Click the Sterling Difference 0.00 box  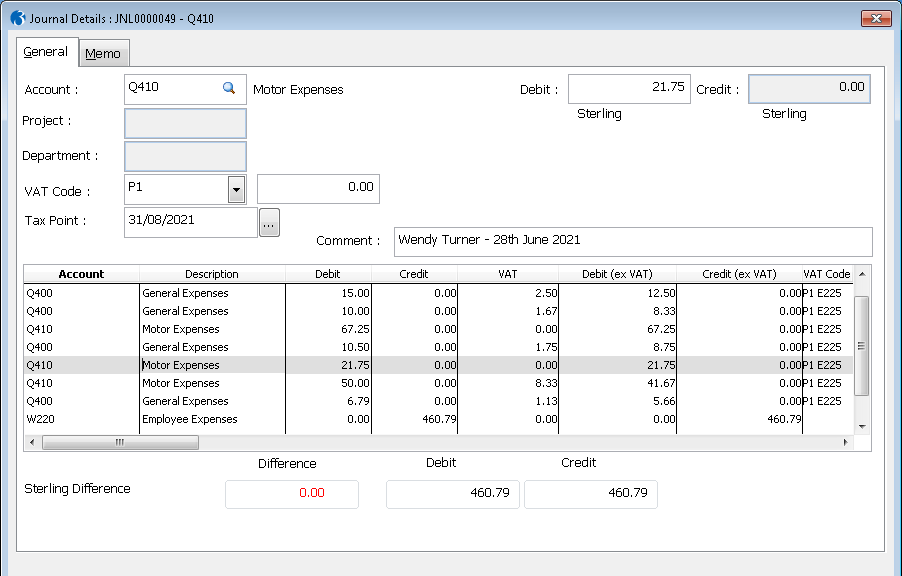coord(292,494)
